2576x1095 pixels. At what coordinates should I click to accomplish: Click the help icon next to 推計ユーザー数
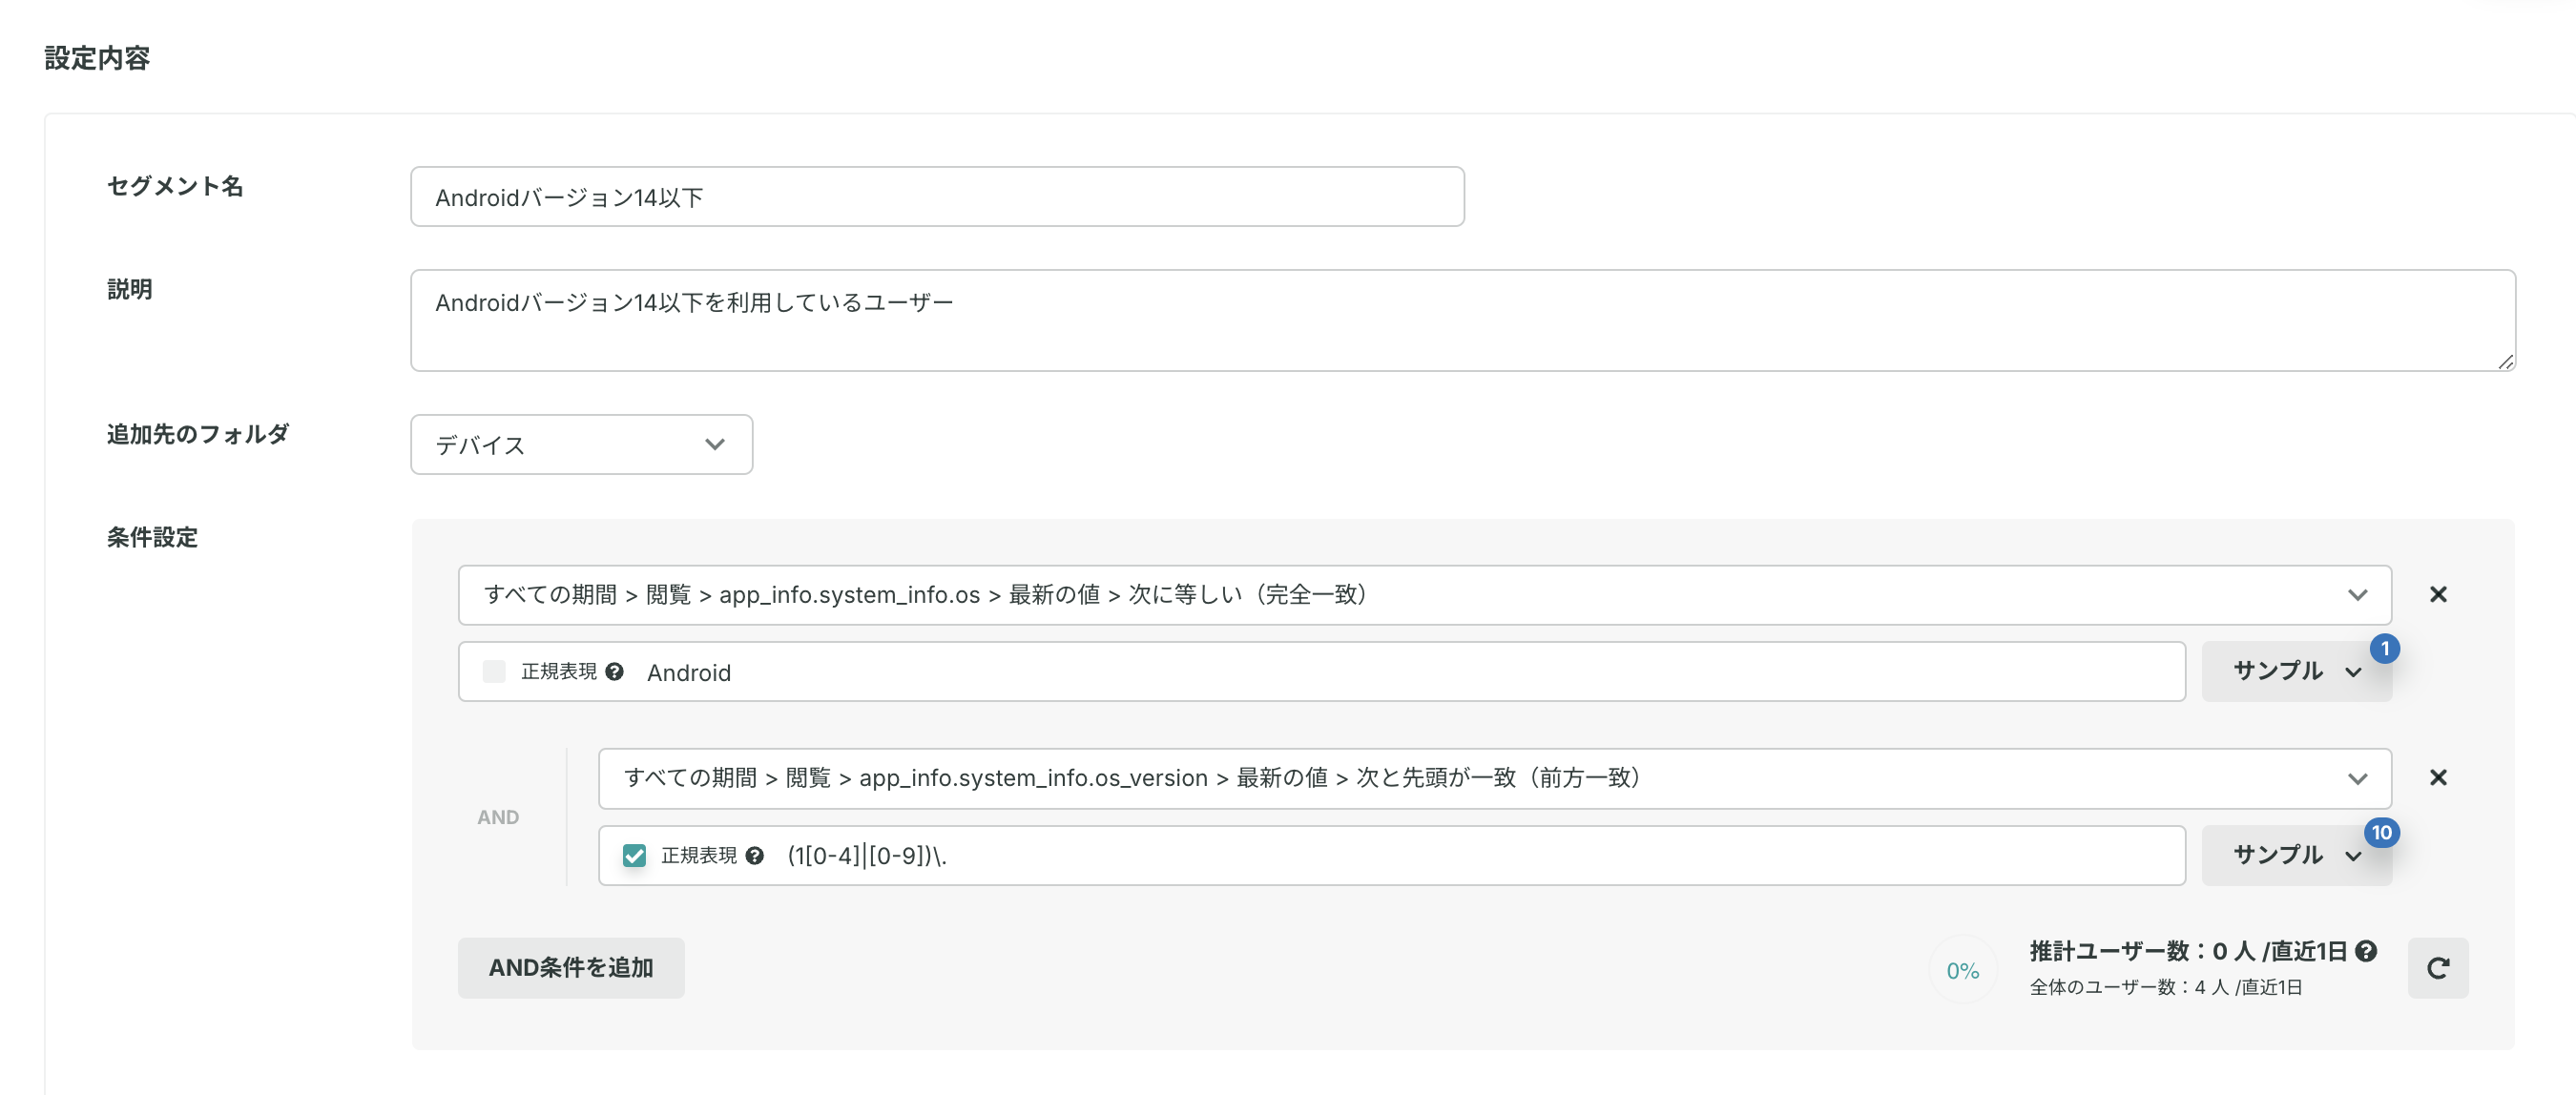pos(2366,950)
